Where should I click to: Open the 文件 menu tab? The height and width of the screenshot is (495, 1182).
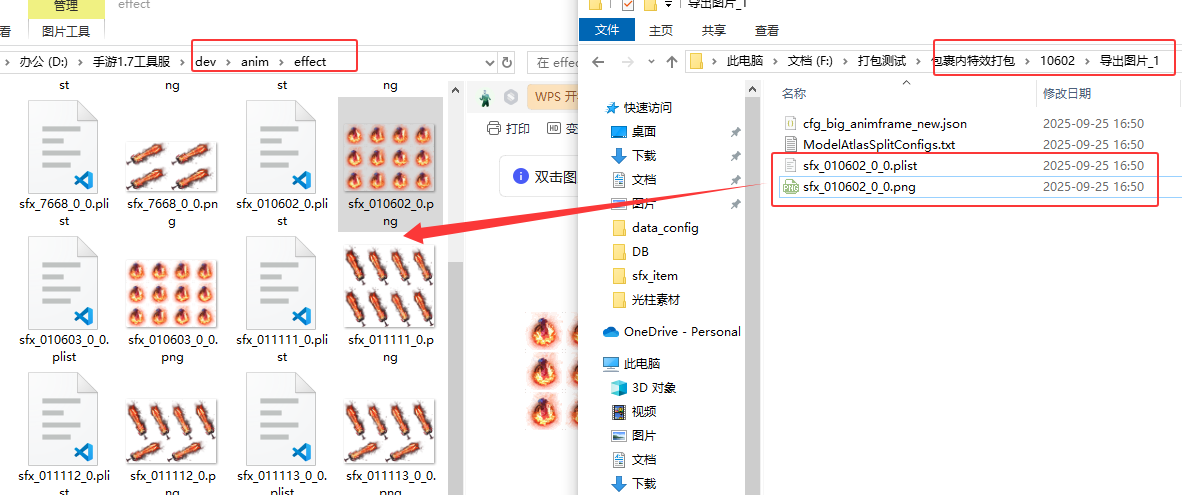point(607,31)
